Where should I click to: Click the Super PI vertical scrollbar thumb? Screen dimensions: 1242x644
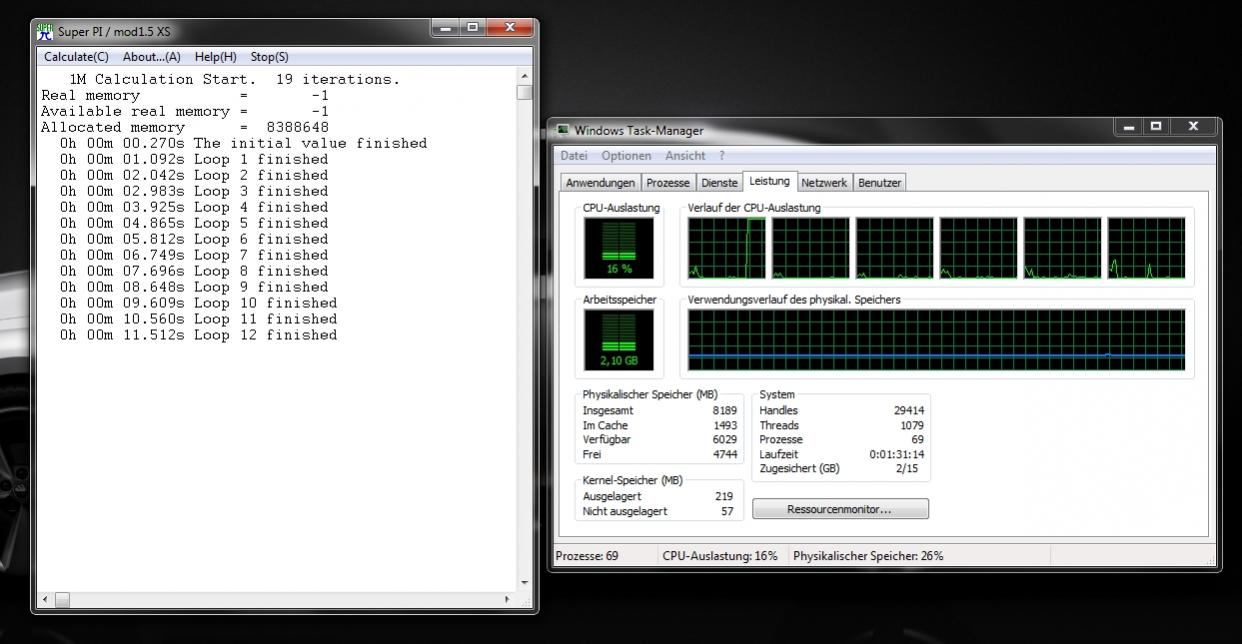525,92
